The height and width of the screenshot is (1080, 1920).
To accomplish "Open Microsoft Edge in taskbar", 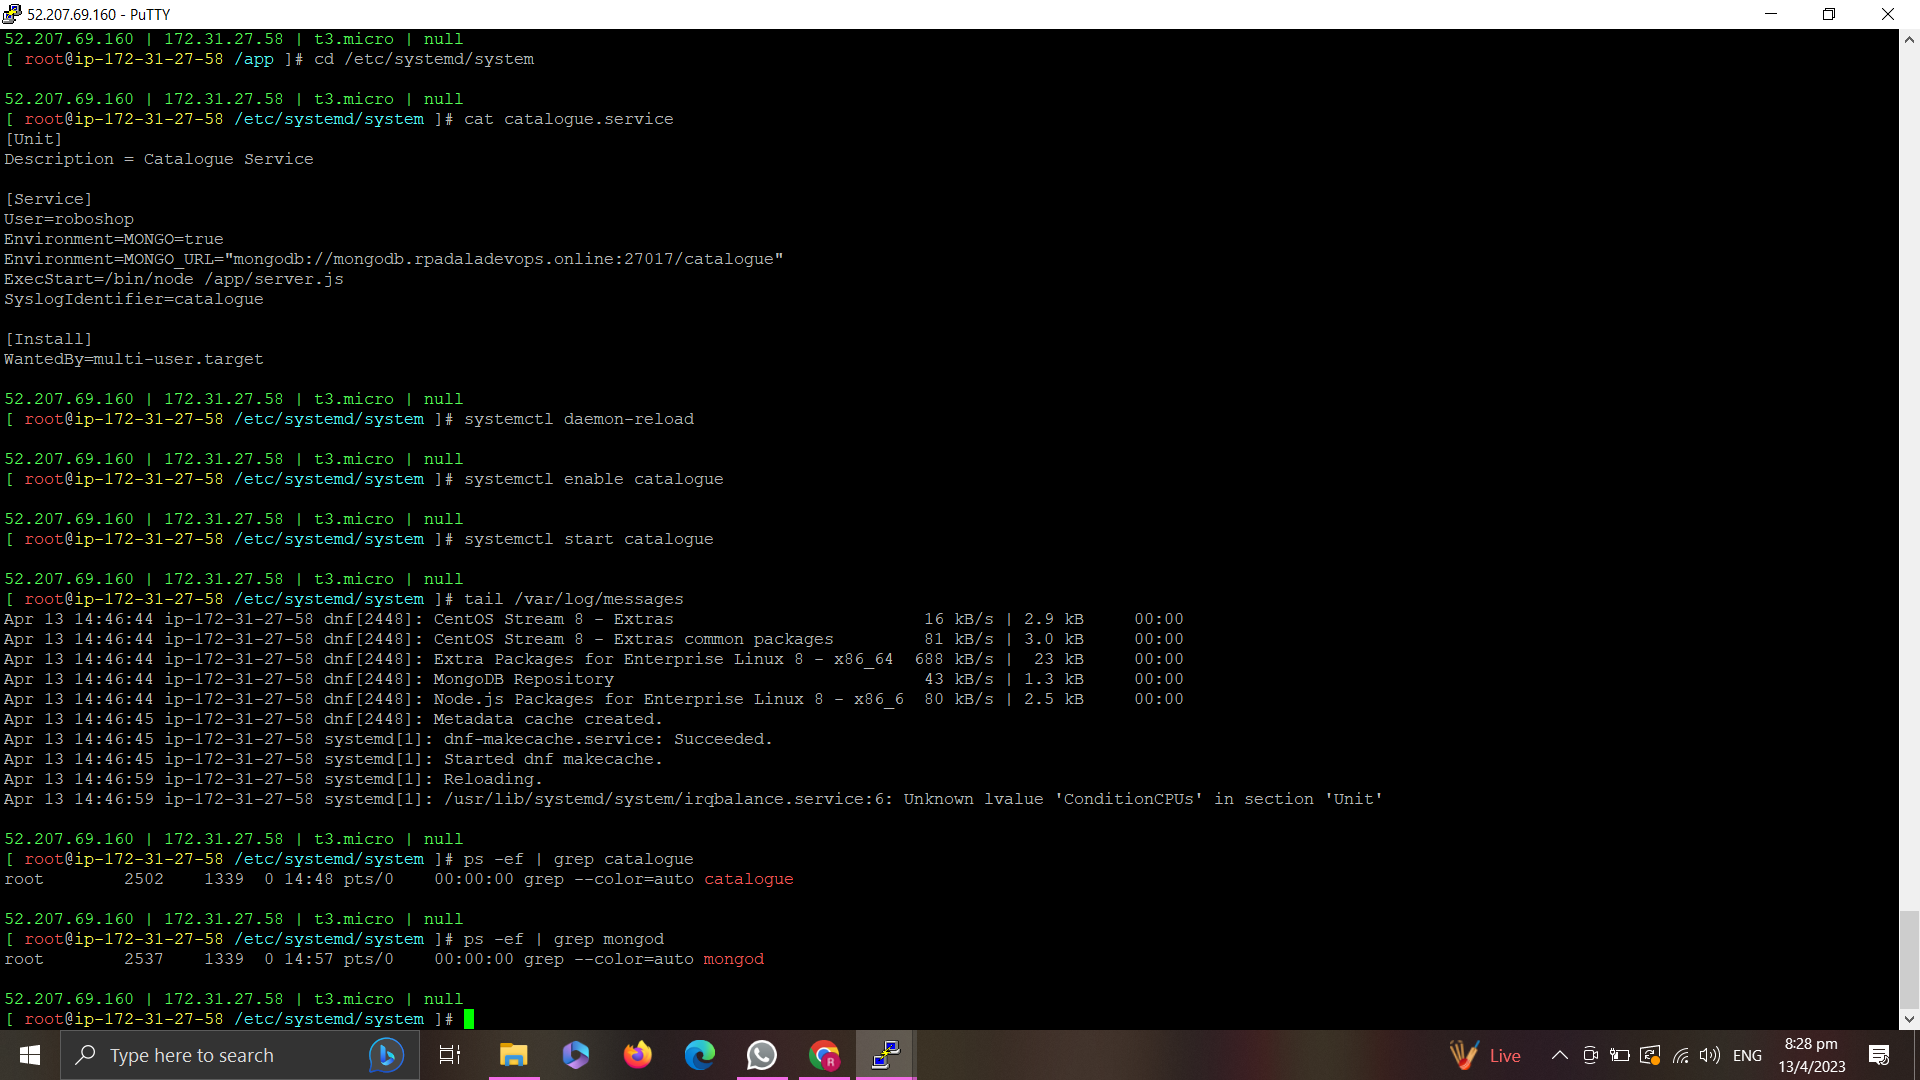I will [699, 1055].
